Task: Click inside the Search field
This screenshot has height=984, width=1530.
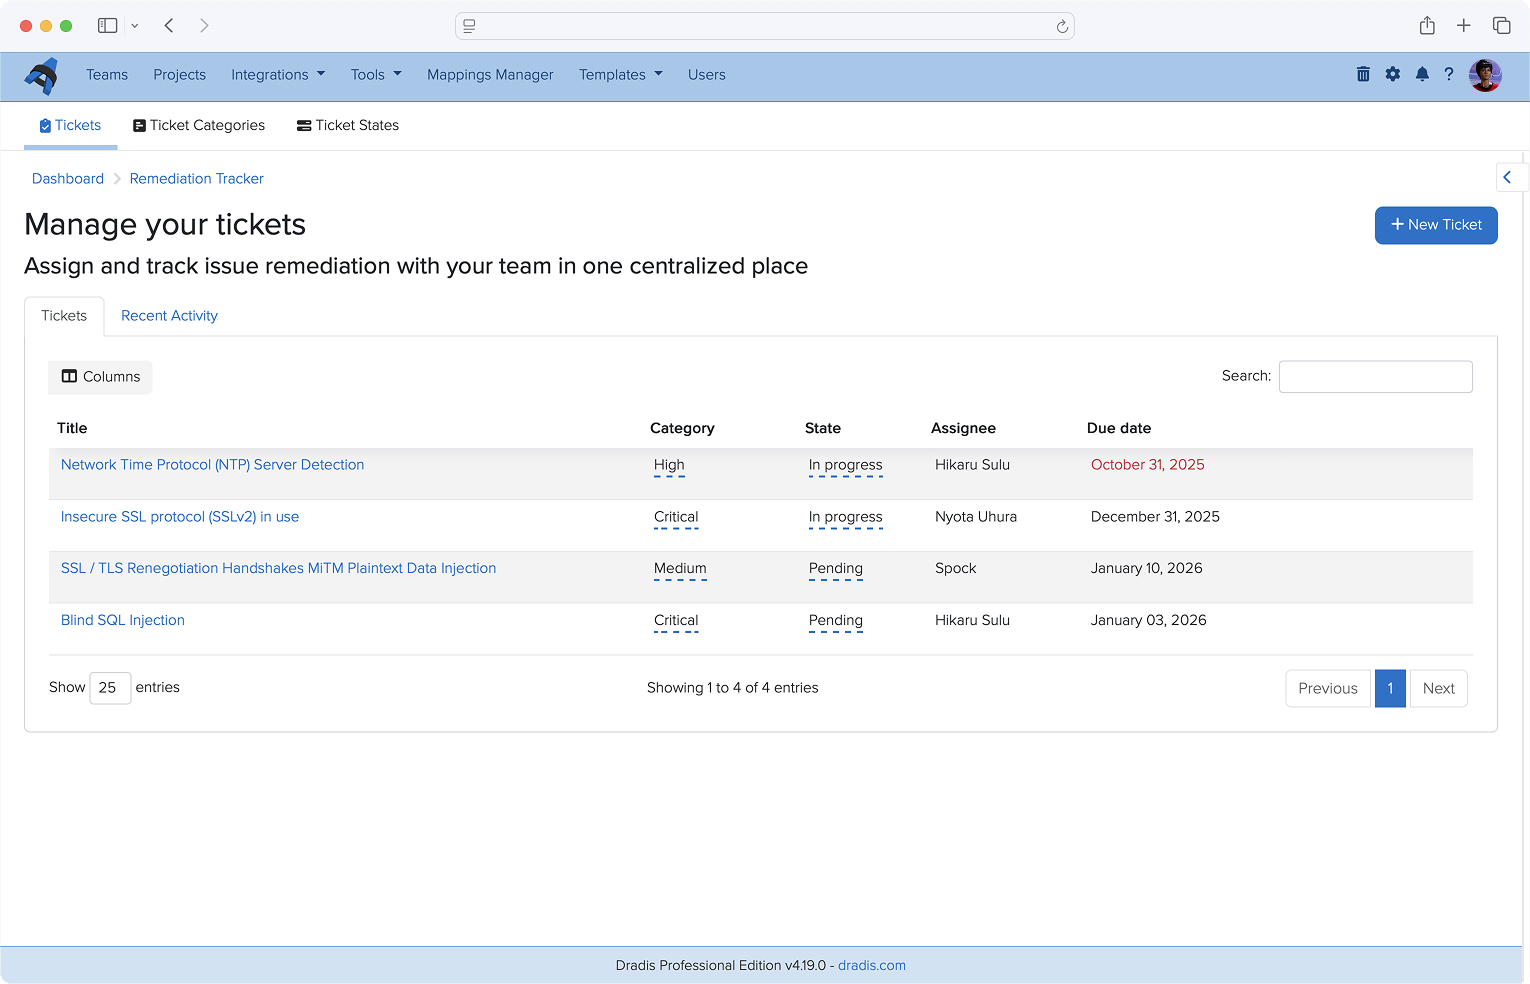Action: click(1375, 376)
